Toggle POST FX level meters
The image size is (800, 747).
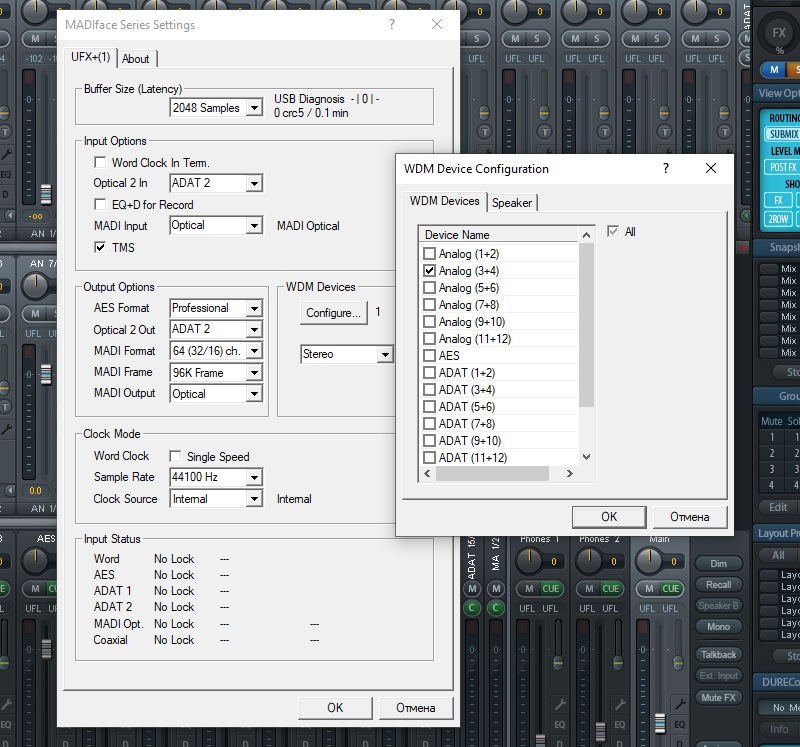783,167
